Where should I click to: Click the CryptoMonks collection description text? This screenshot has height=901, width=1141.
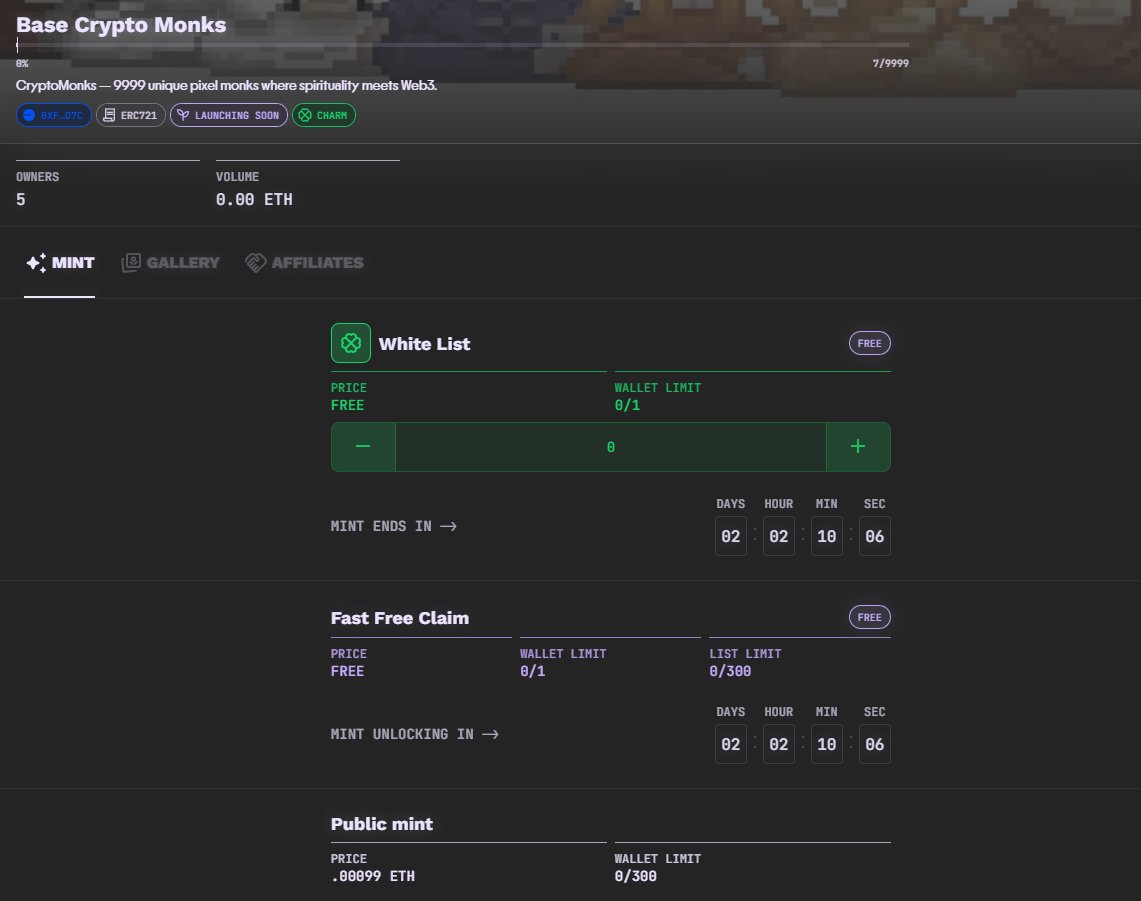click(226, 85)
